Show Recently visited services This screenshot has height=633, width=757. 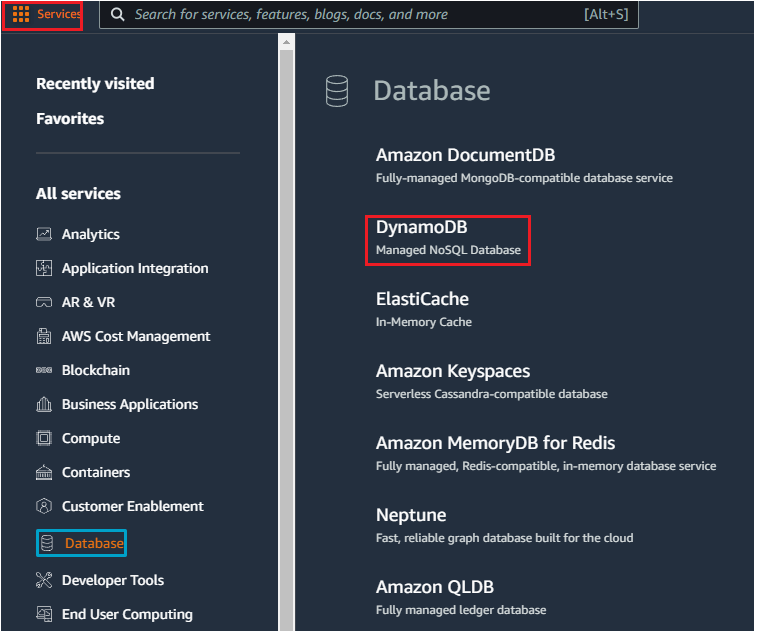click(x=95, y=84)
